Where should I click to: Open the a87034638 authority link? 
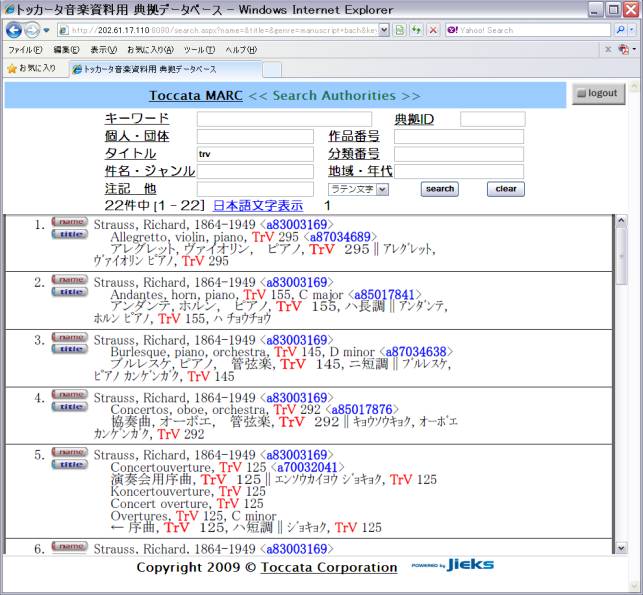tap(416, 352)
